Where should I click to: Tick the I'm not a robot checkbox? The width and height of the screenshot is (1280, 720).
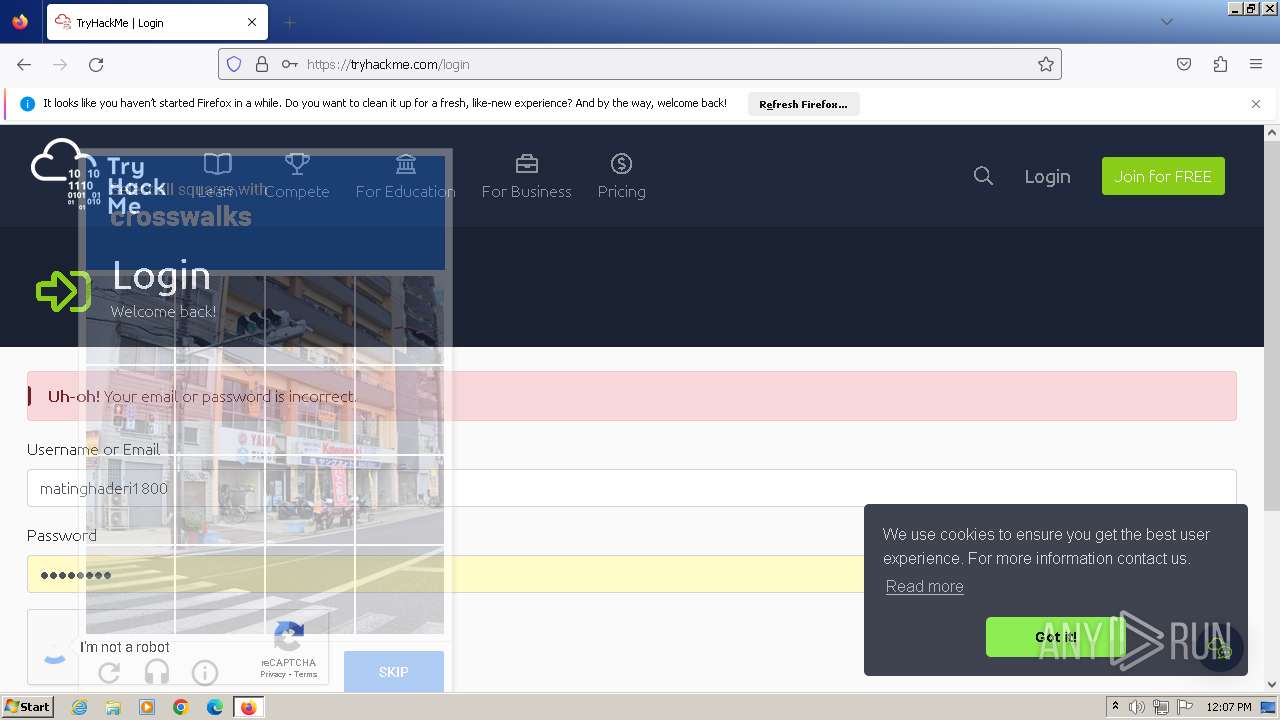pos(54,647)
